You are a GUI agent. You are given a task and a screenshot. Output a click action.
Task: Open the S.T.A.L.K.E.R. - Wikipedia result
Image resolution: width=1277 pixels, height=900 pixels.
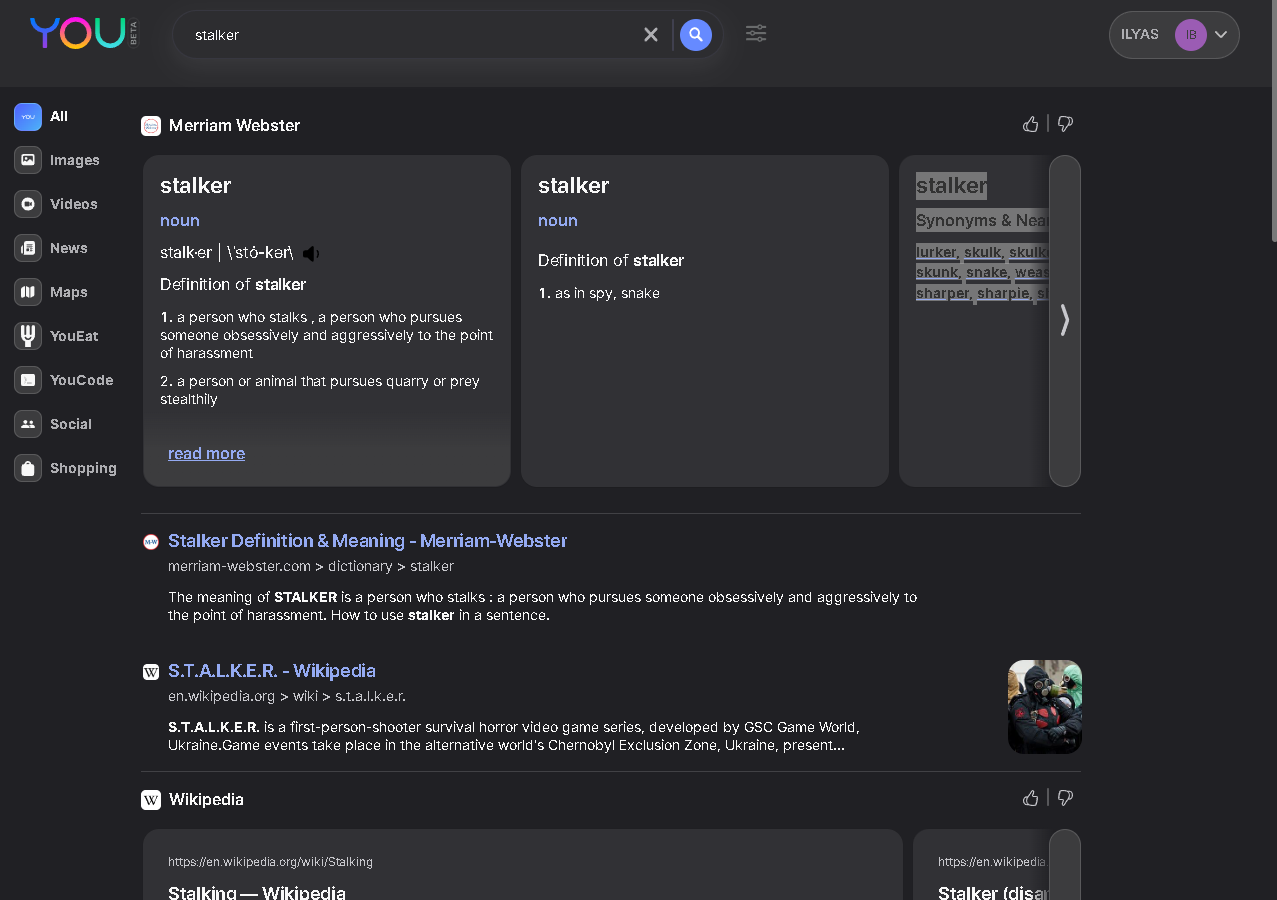pyautogui.click(x=272, y=671)
